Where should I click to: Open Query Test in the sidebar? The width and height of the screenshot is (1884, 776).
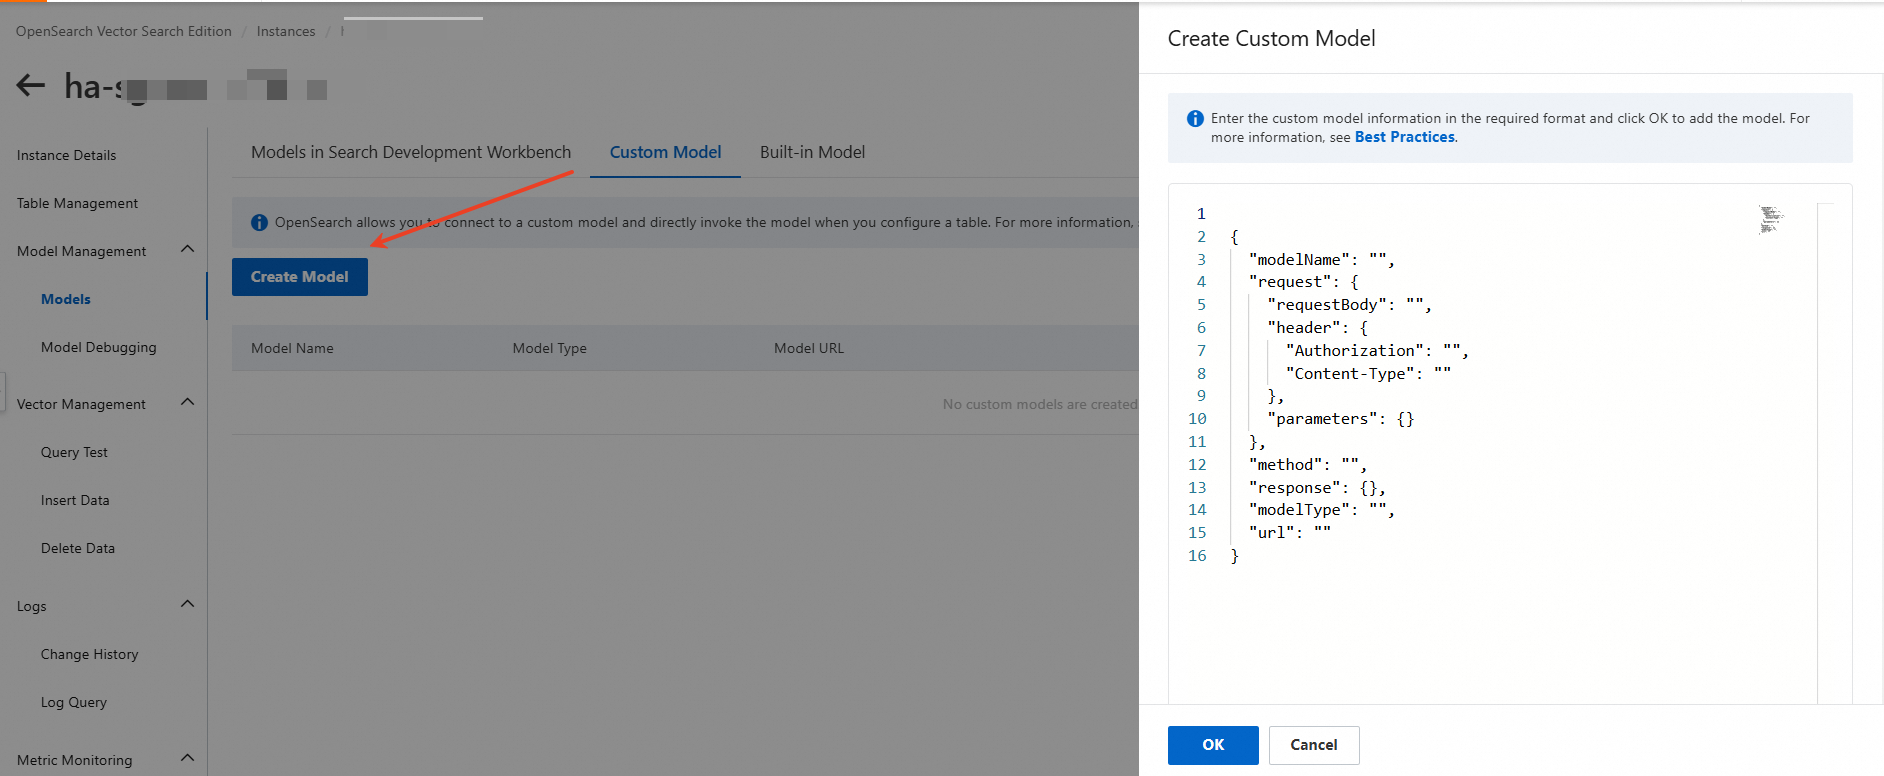[74, 452]
